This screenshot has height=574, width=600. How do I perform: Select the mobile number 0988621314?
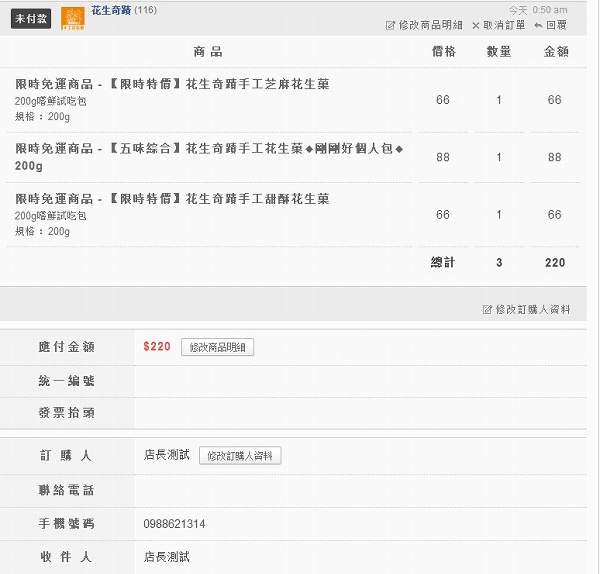tap(174, 524)
